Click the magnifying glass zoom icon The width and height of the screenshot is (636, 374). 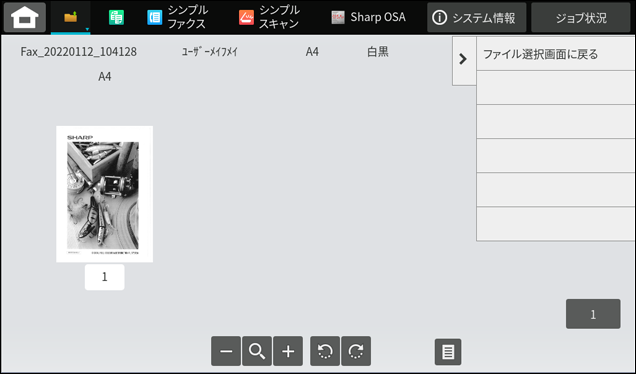pos(257,351)
